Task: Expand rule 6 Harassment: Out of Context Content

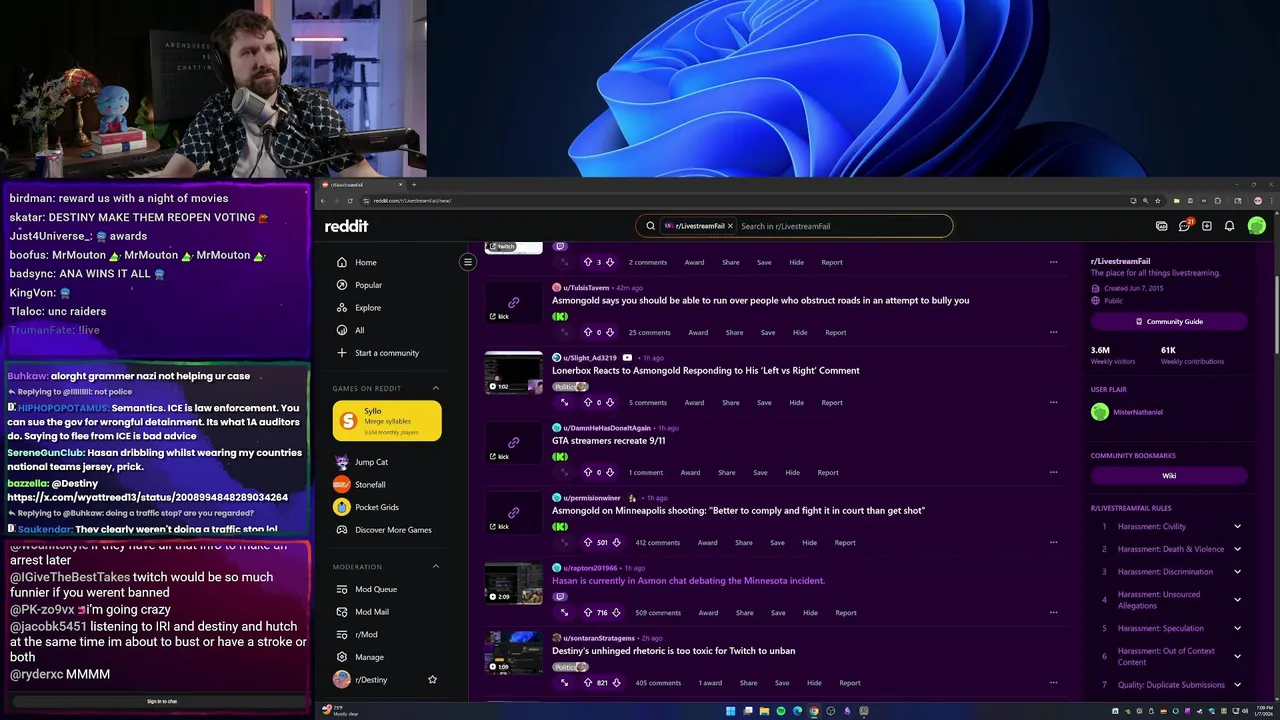Action: click(x=1237, y=656)
